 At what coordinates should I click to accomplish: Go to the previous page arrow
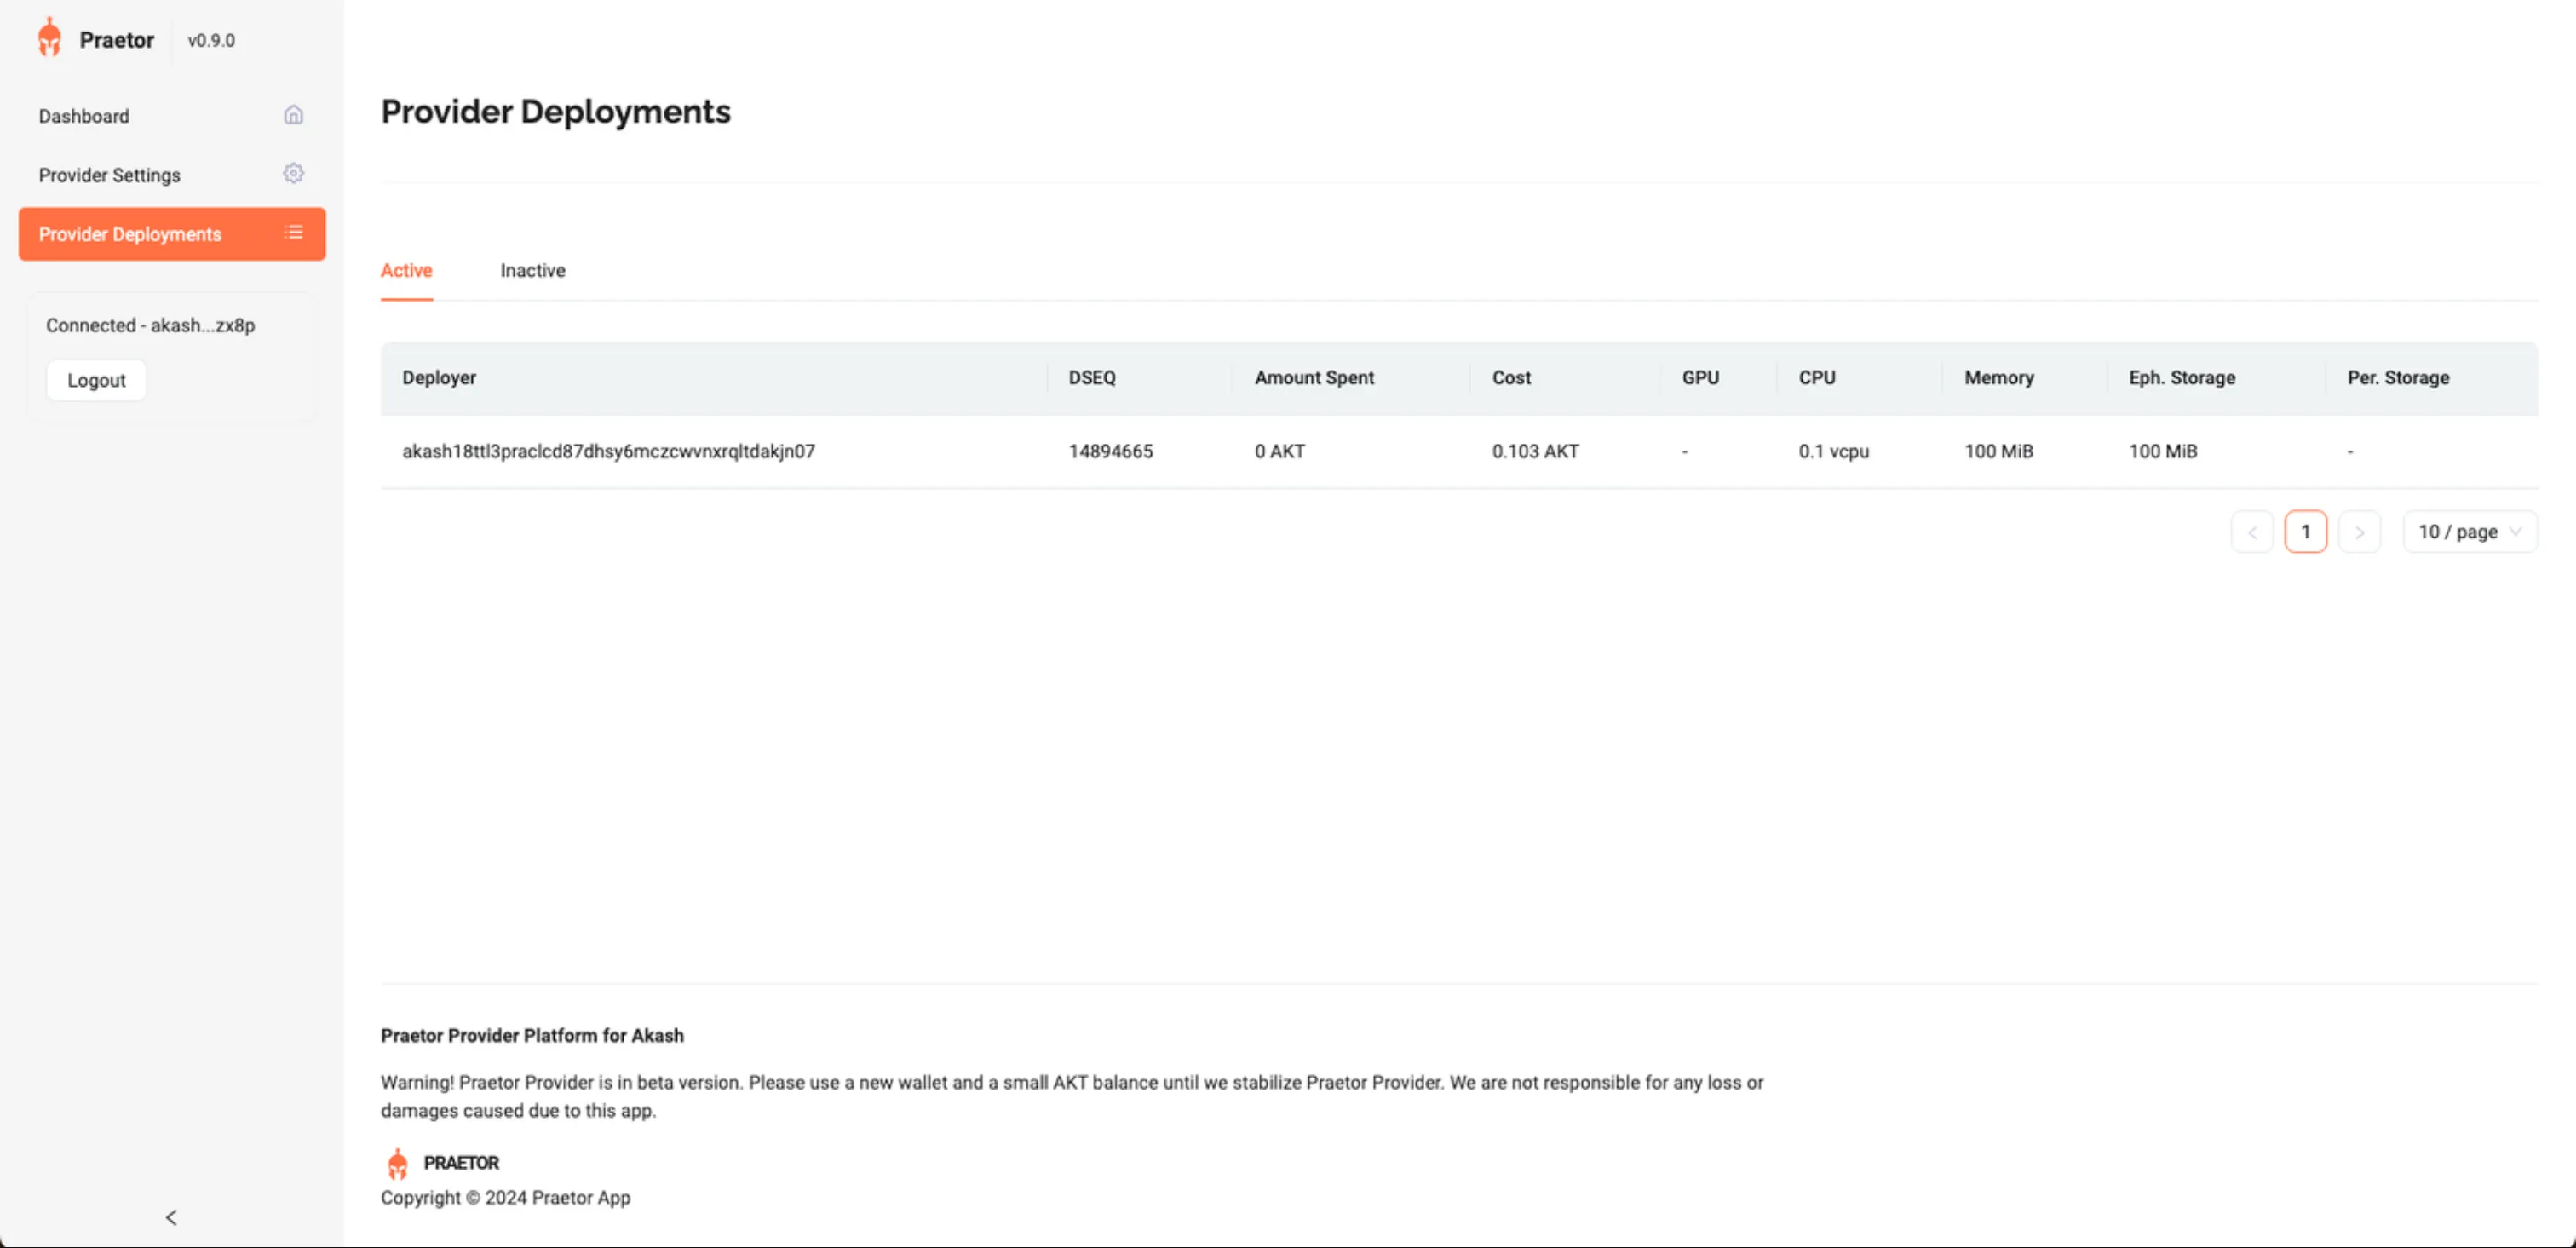(2252, 532)
